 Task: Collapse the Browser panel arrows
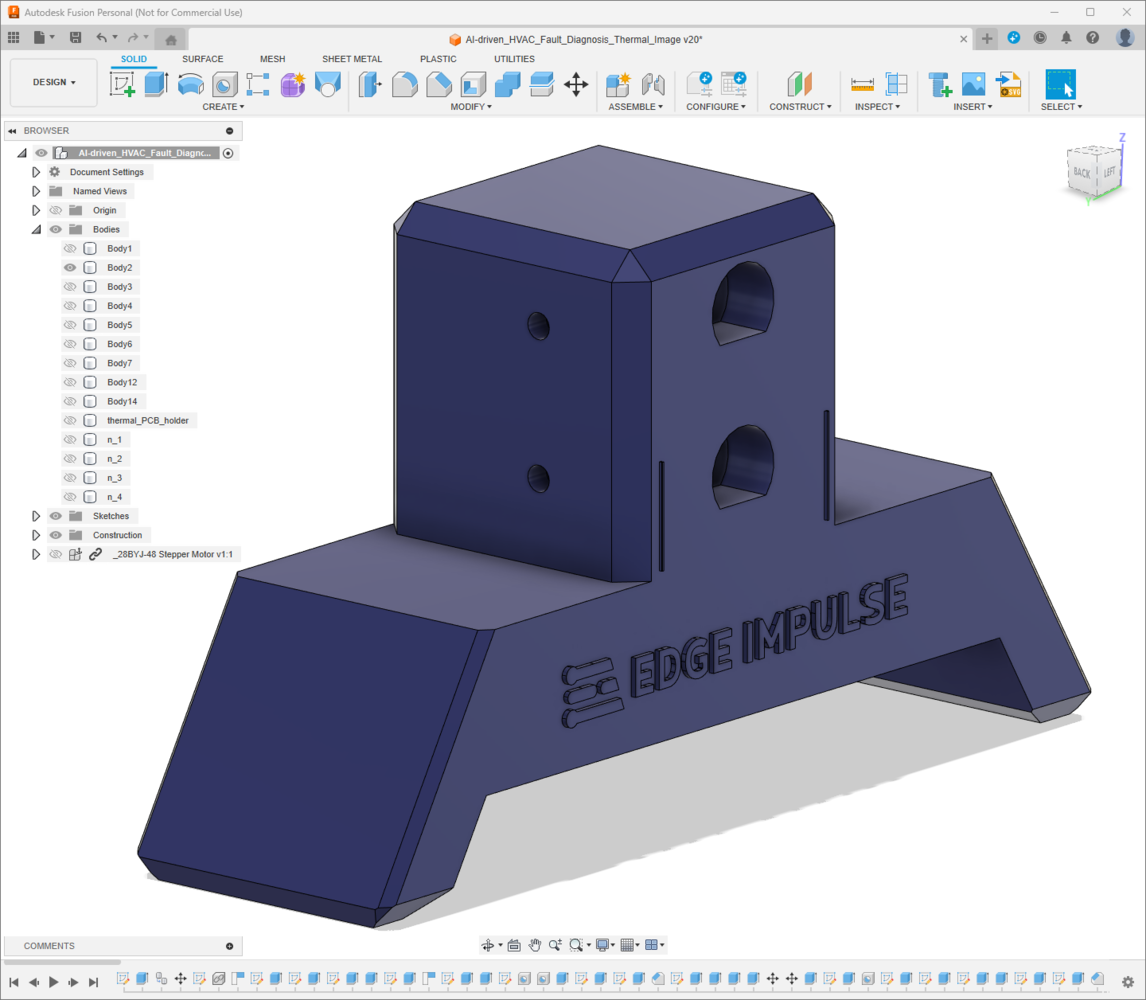(x=12, y=131)
